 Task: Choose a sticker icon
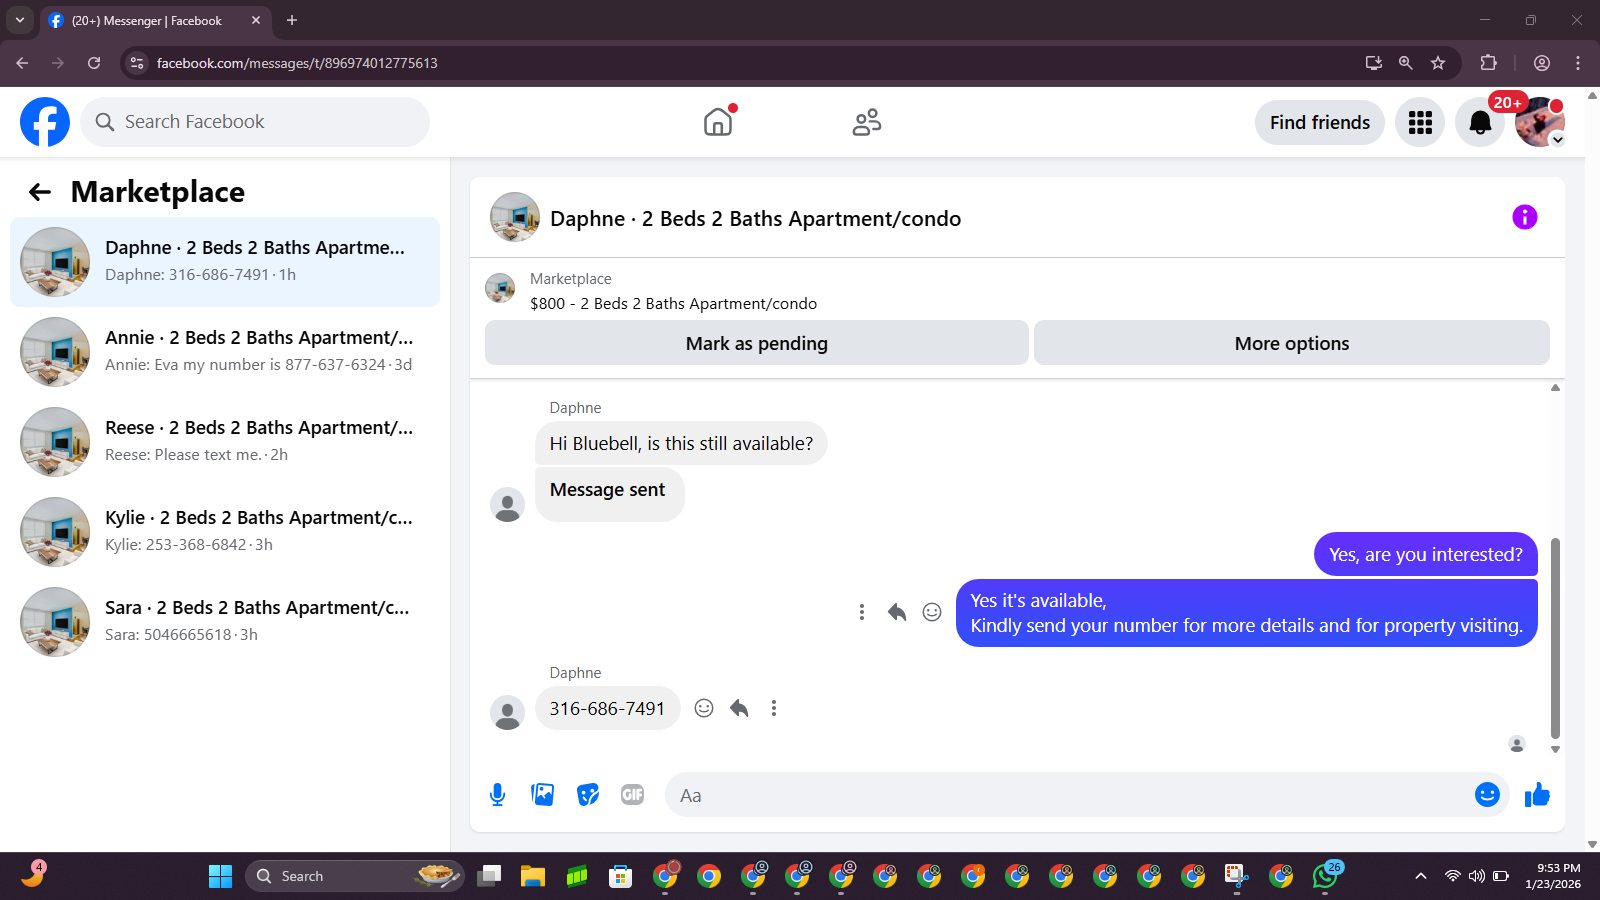pyautogui.click(x=588, y=795)
